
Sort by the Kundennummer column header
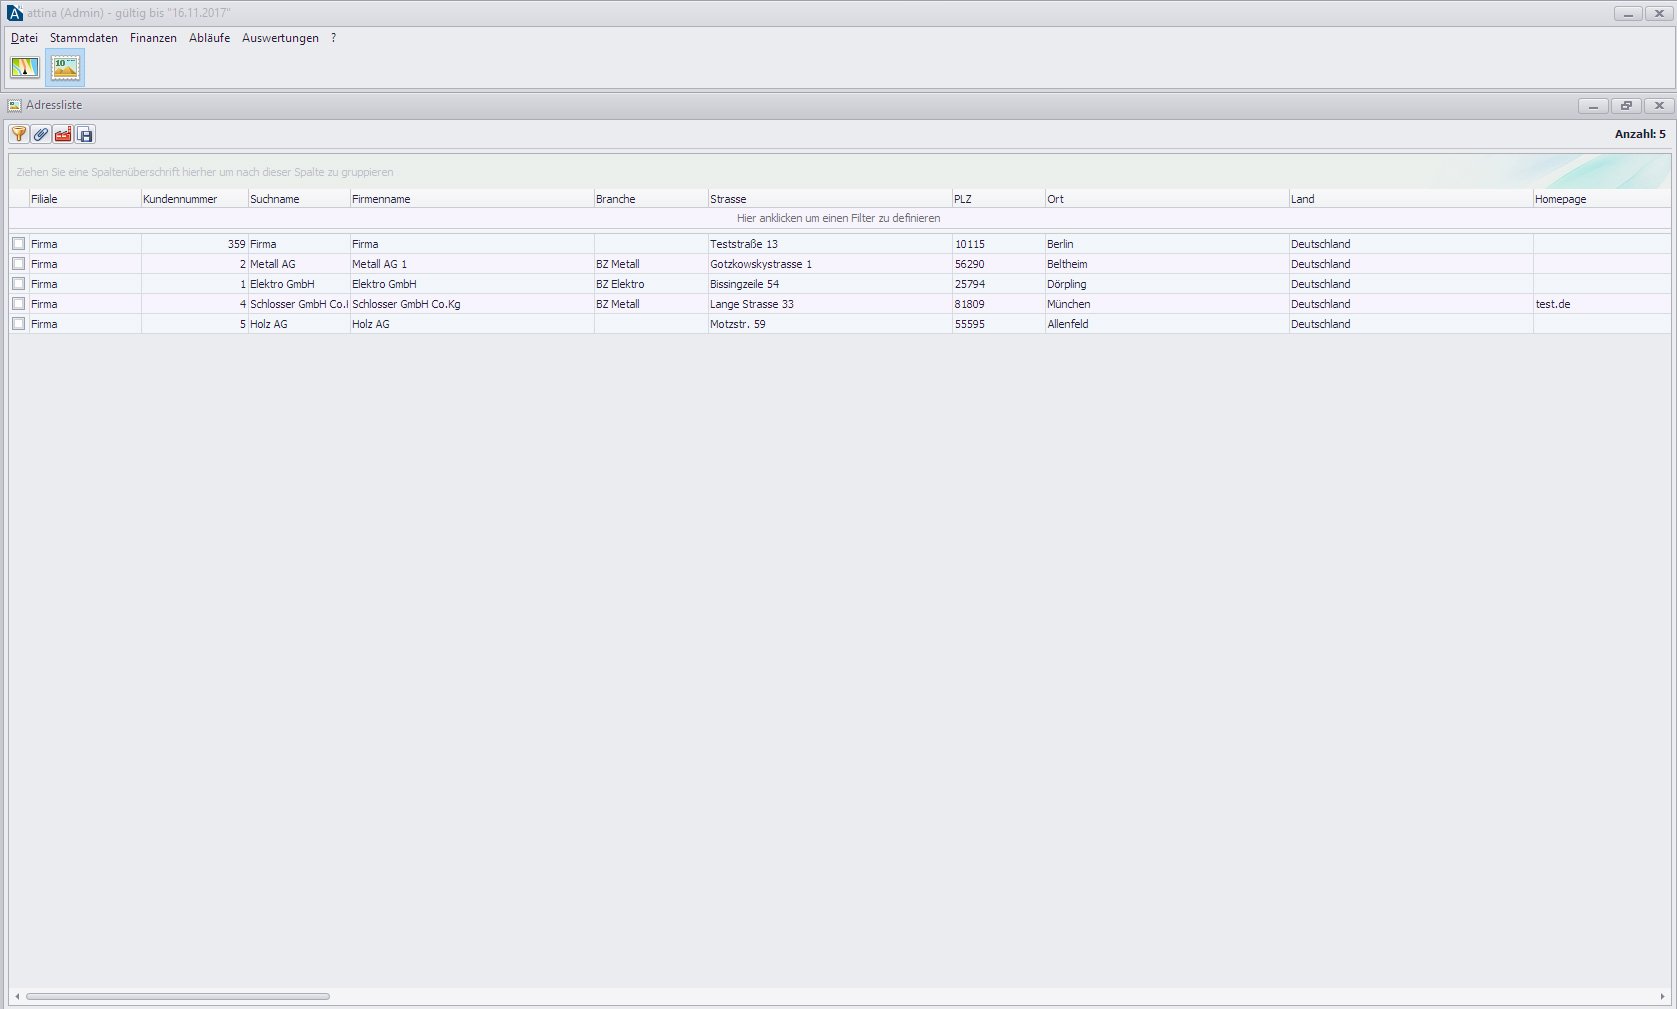[194, 199]
